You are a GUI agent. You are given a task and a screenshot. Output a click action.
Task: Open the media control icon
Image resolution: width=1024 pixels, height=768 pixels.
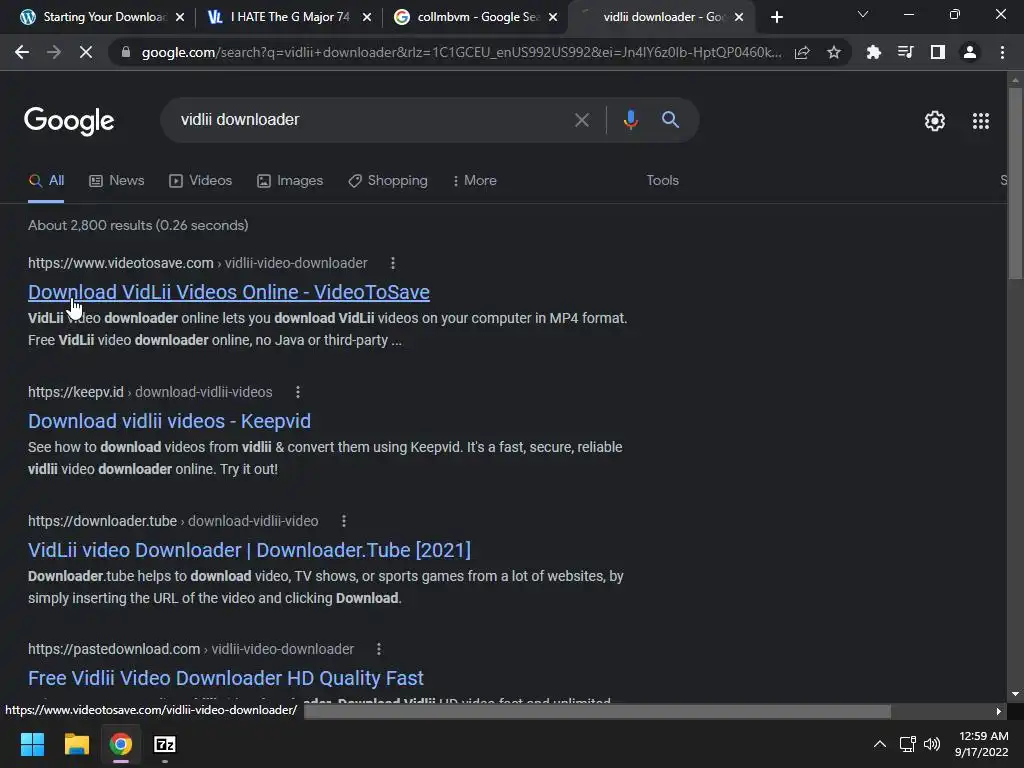(x=905, y=52)
